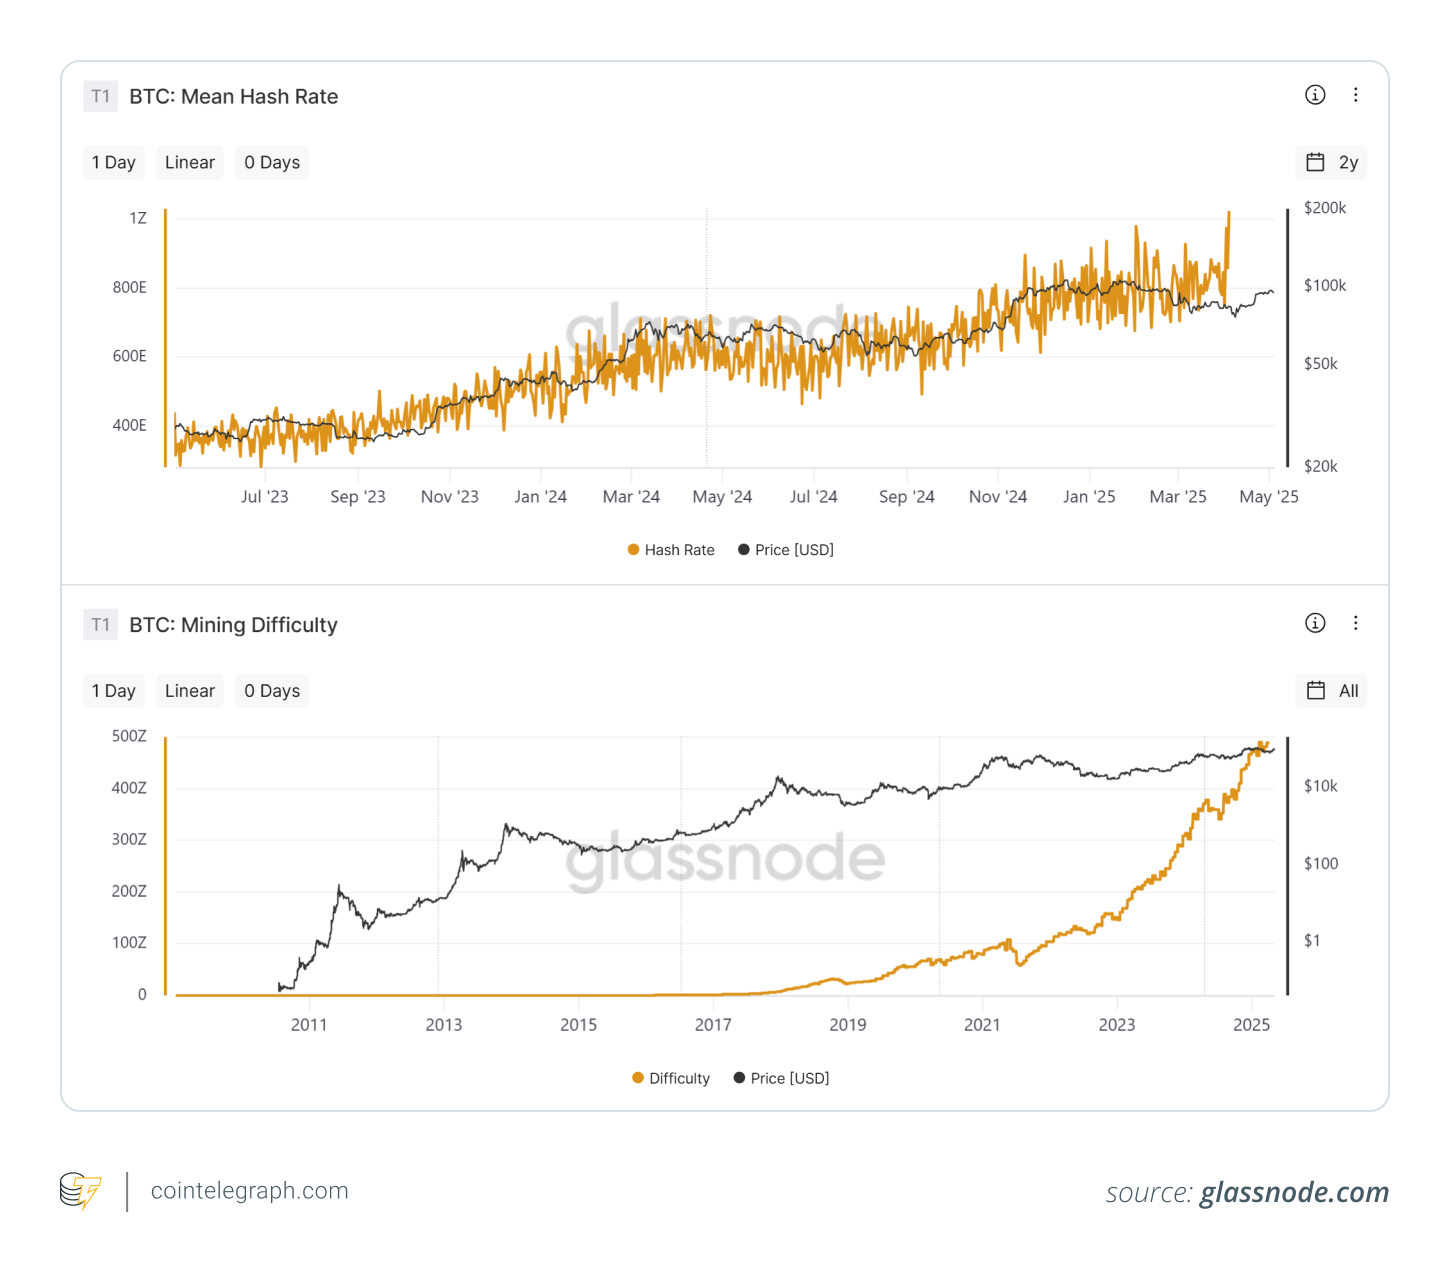Click calendar icon beside 2y range
Viewport: 1450px width, 1272px height.
click(x=1316, y=163)
